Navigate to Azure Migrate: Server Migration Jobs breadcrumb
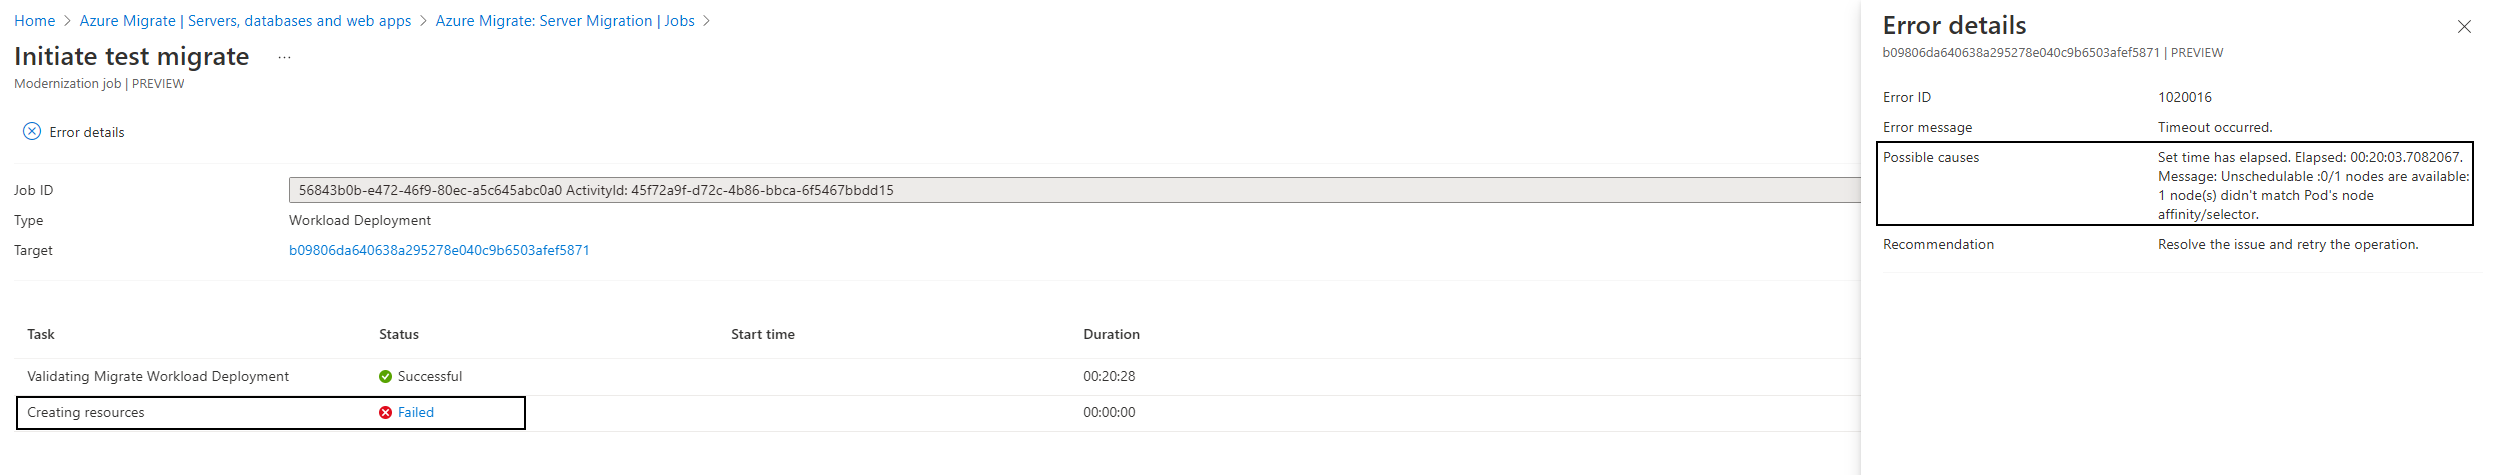The width and height of the screenshot is (2499, 475). point(565,21)
